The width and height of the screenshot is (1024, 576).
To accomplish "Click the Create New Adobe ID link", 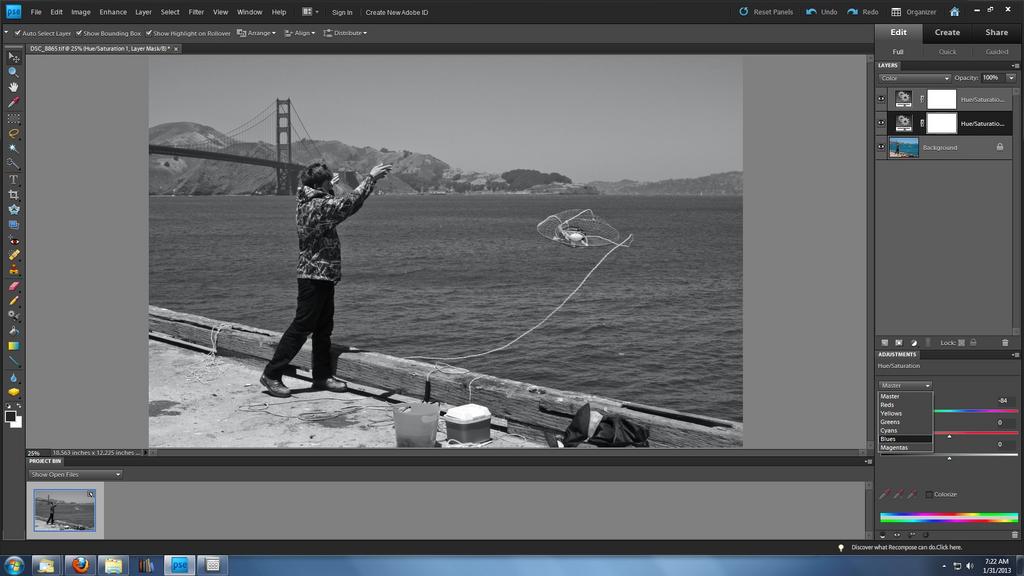I will 396,12.
